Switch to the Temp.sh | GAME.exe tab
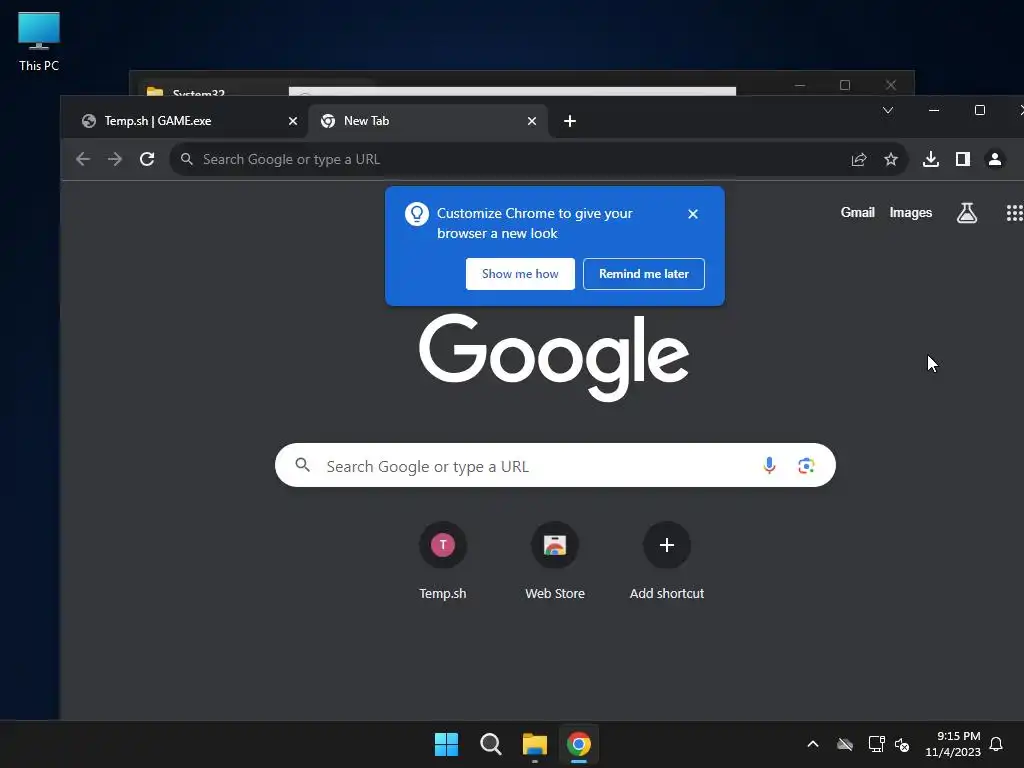This screenshot has width=1024, height=768. [186, 121]
